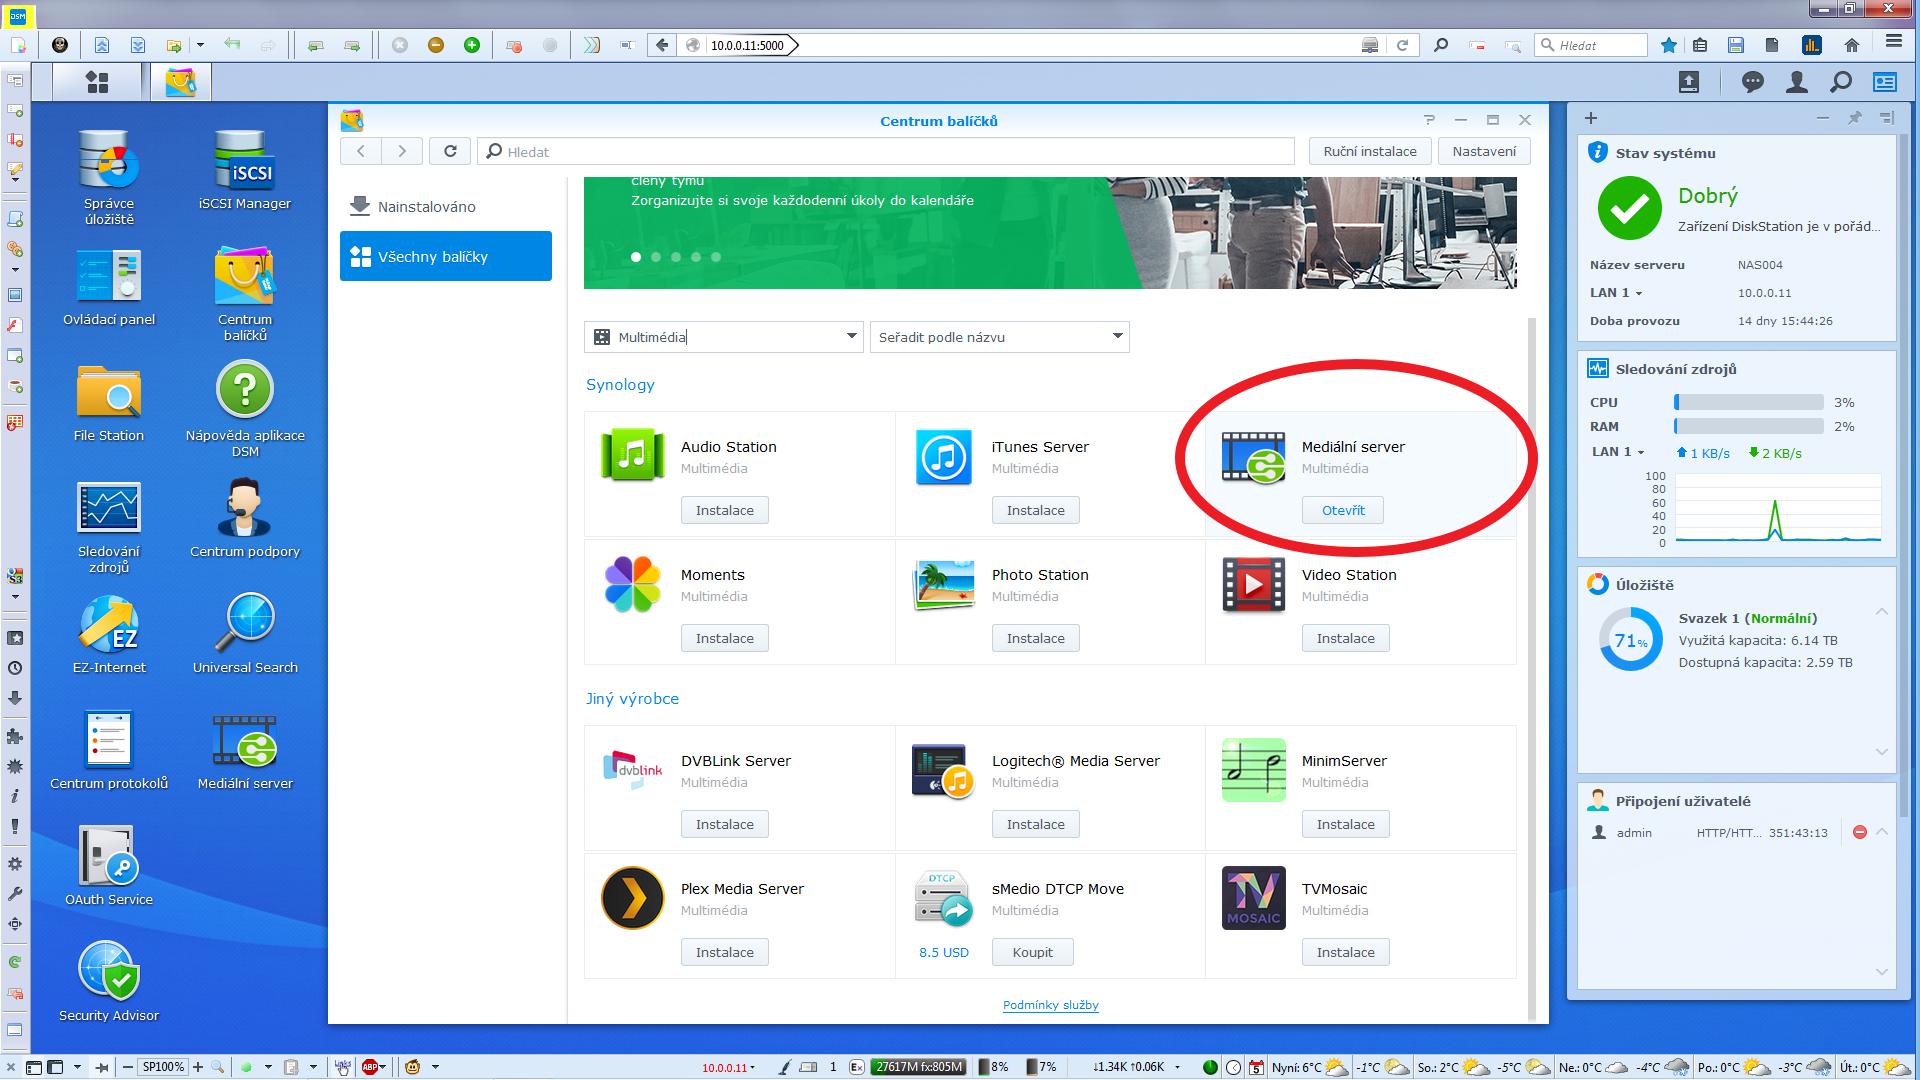Open Centrum protokolů desktop icon
Screen dimensions: 1920x1080
coord(109,750)
